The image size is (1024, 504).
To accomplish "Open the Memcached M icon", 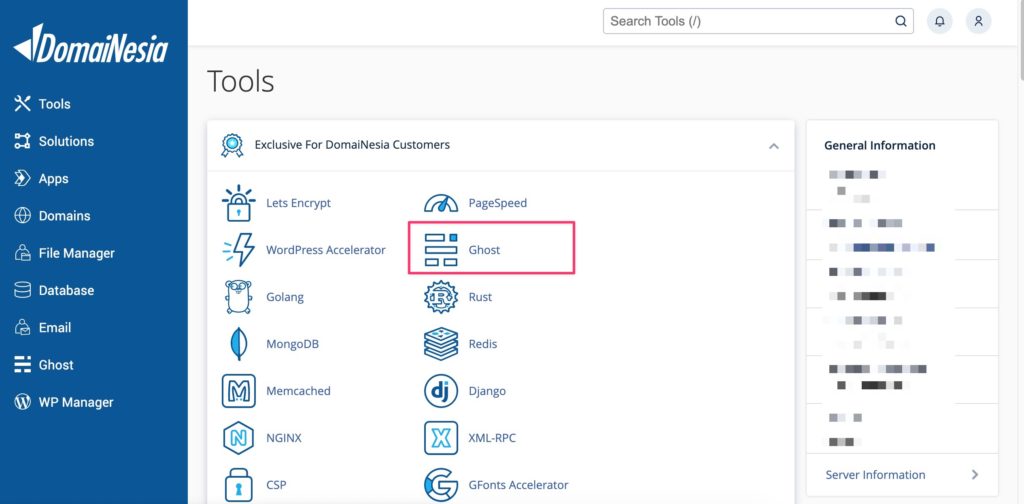I will pyautogui.click(x=238, y=391).
